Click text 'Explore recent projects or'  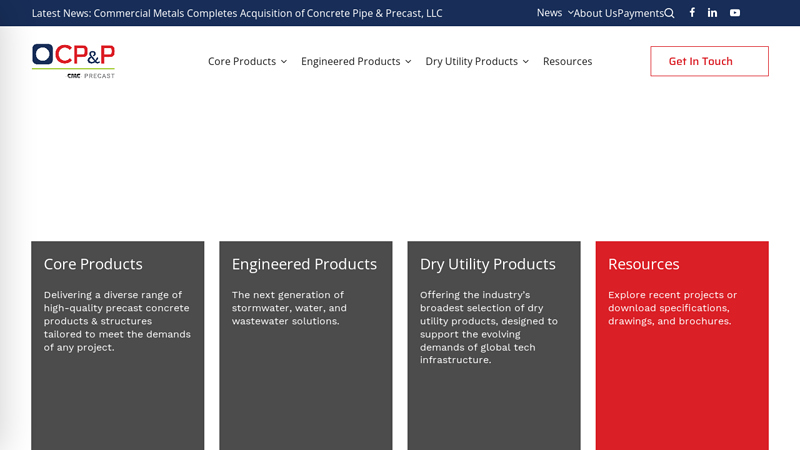672,295
